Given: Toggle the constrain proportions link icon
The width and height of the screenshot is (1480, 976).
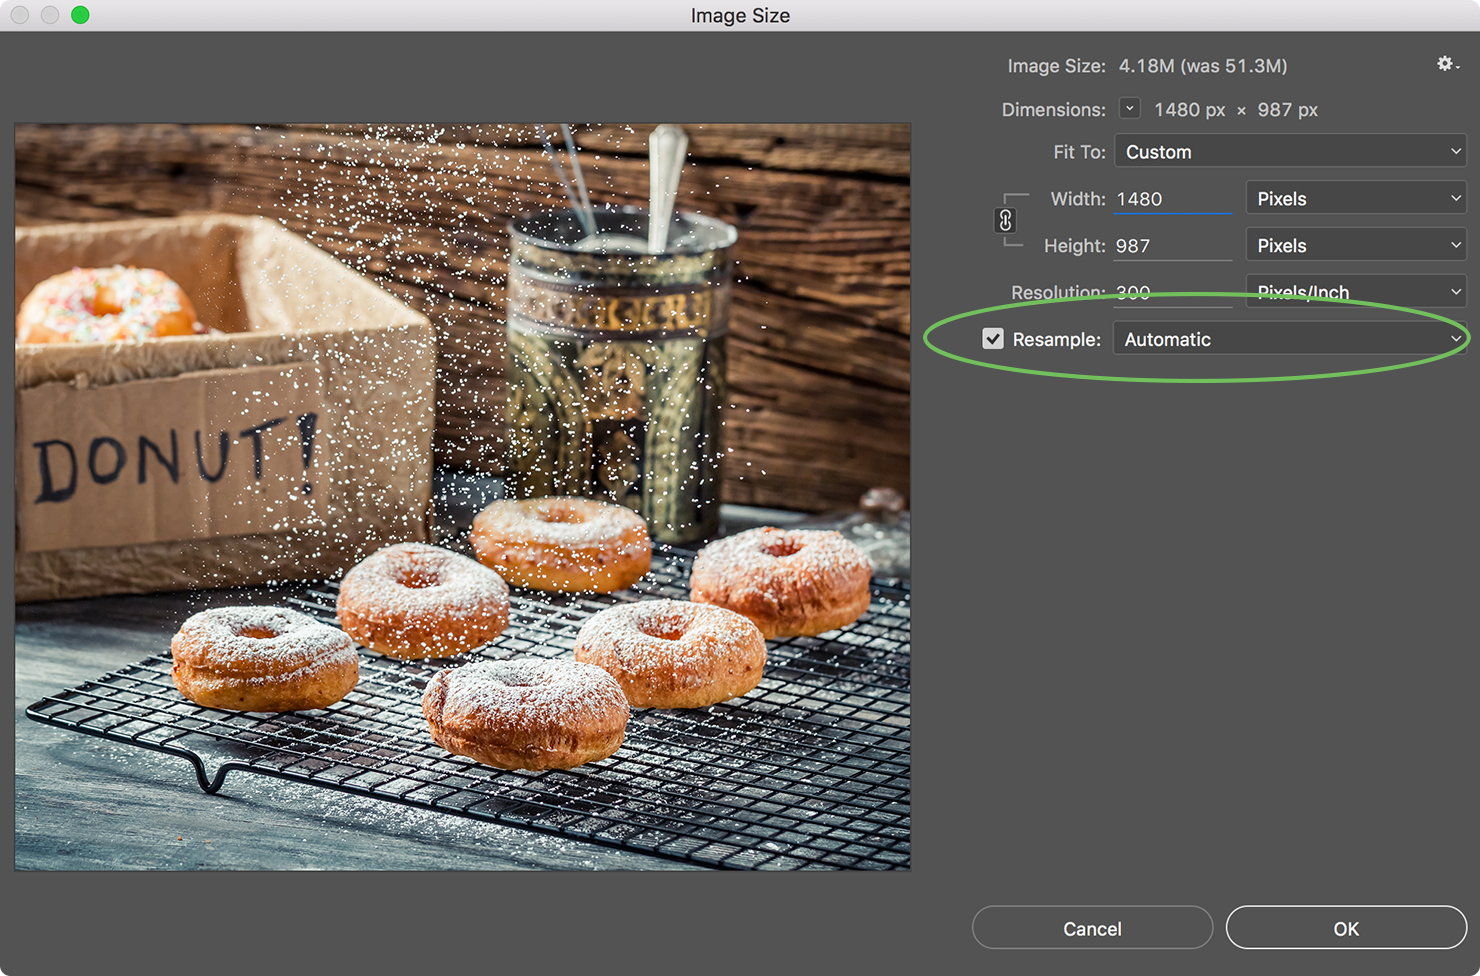Looking at the screenshot, I should point(1006,221).
